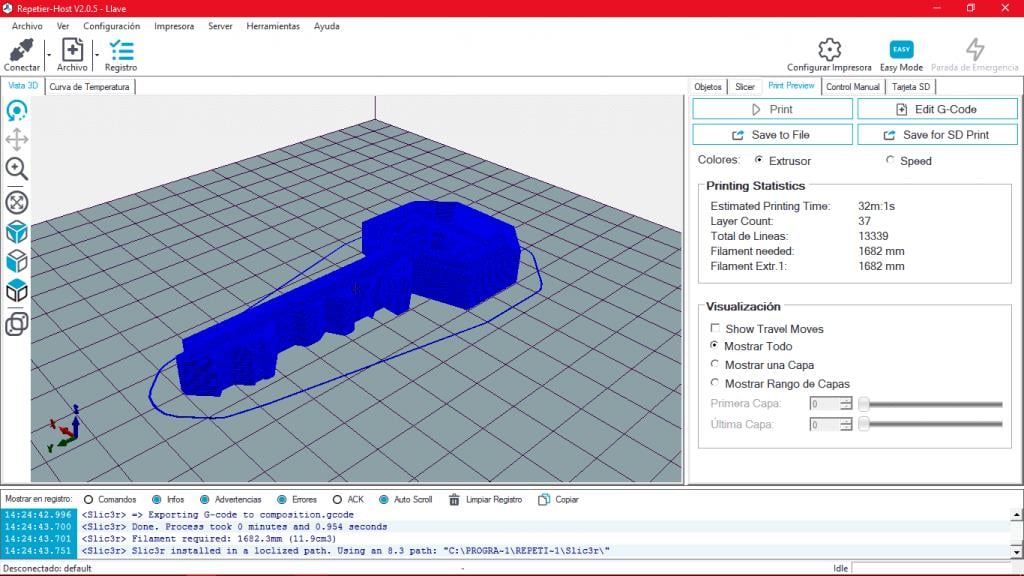Toggle ACK log filter
This screenshot has height=576, width=1024.
[x=337, y=500]
